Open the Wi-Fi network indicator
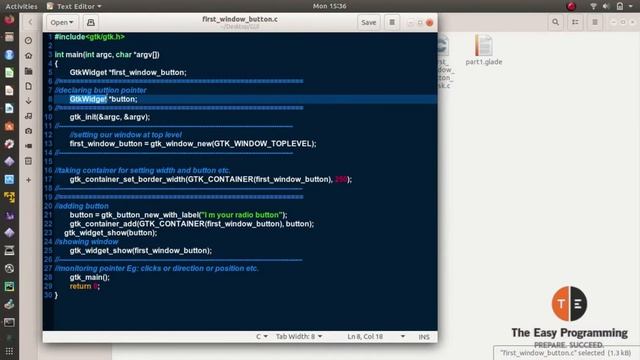The width and height of the screenshot is (640, 360). [593, 6]
